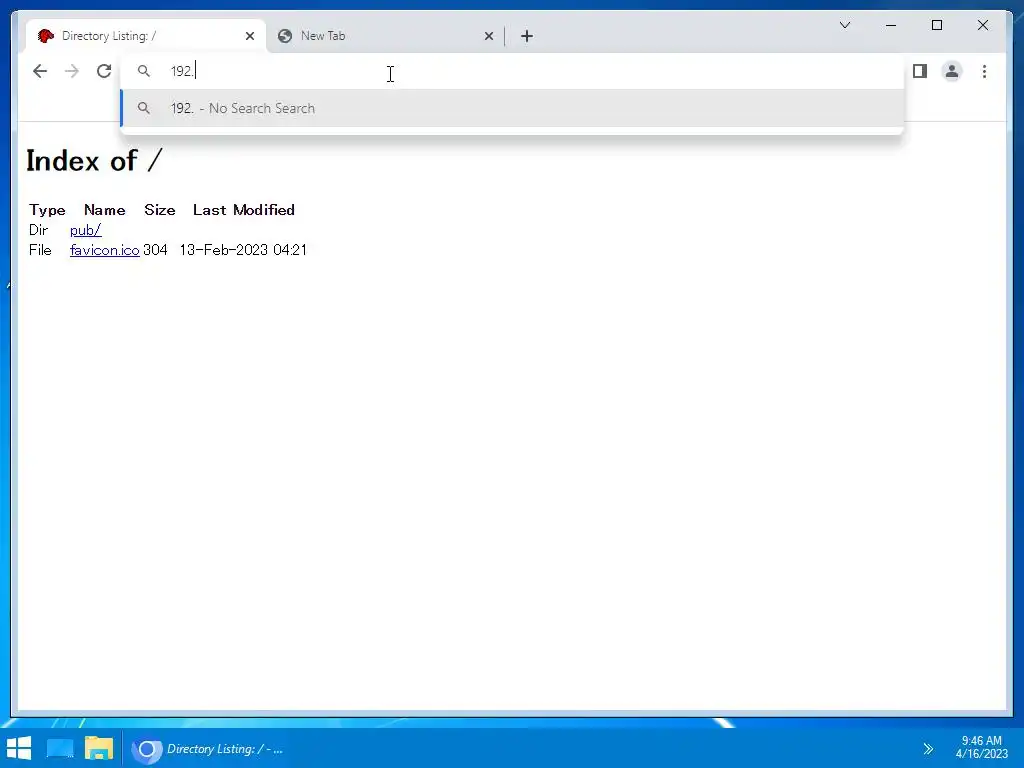Close the Directory Listing tab
This screenshot has height=768, width=1024.
(249, 36)
